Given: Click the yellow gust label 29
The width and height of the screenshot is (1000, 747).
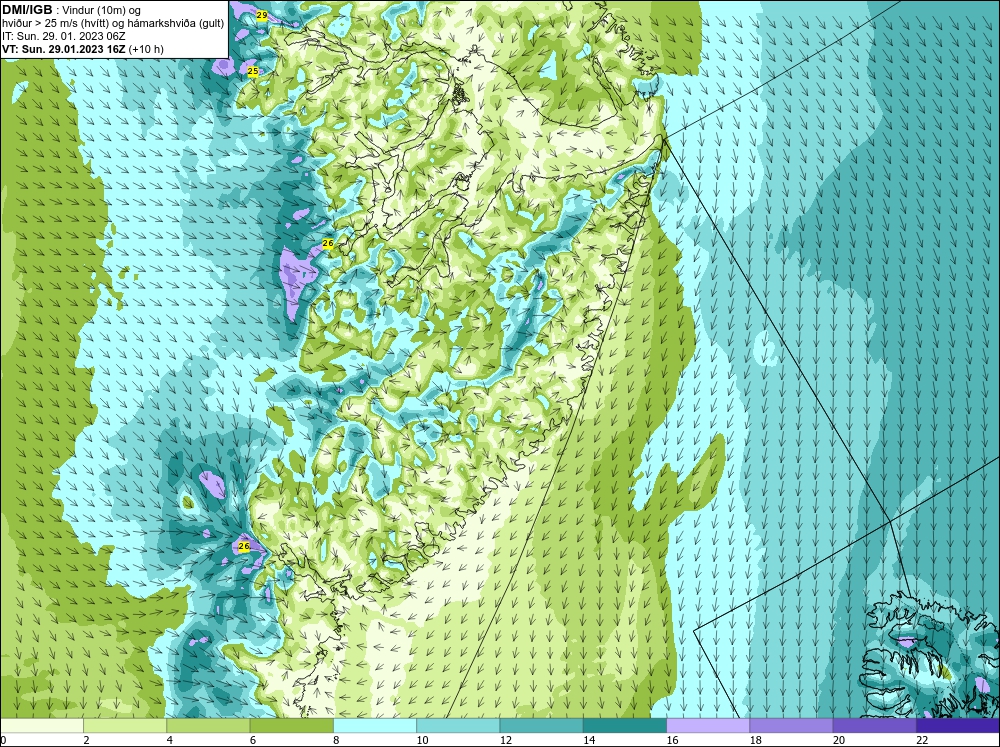Looking at the screenshot, I should click(x=261, y=15).
